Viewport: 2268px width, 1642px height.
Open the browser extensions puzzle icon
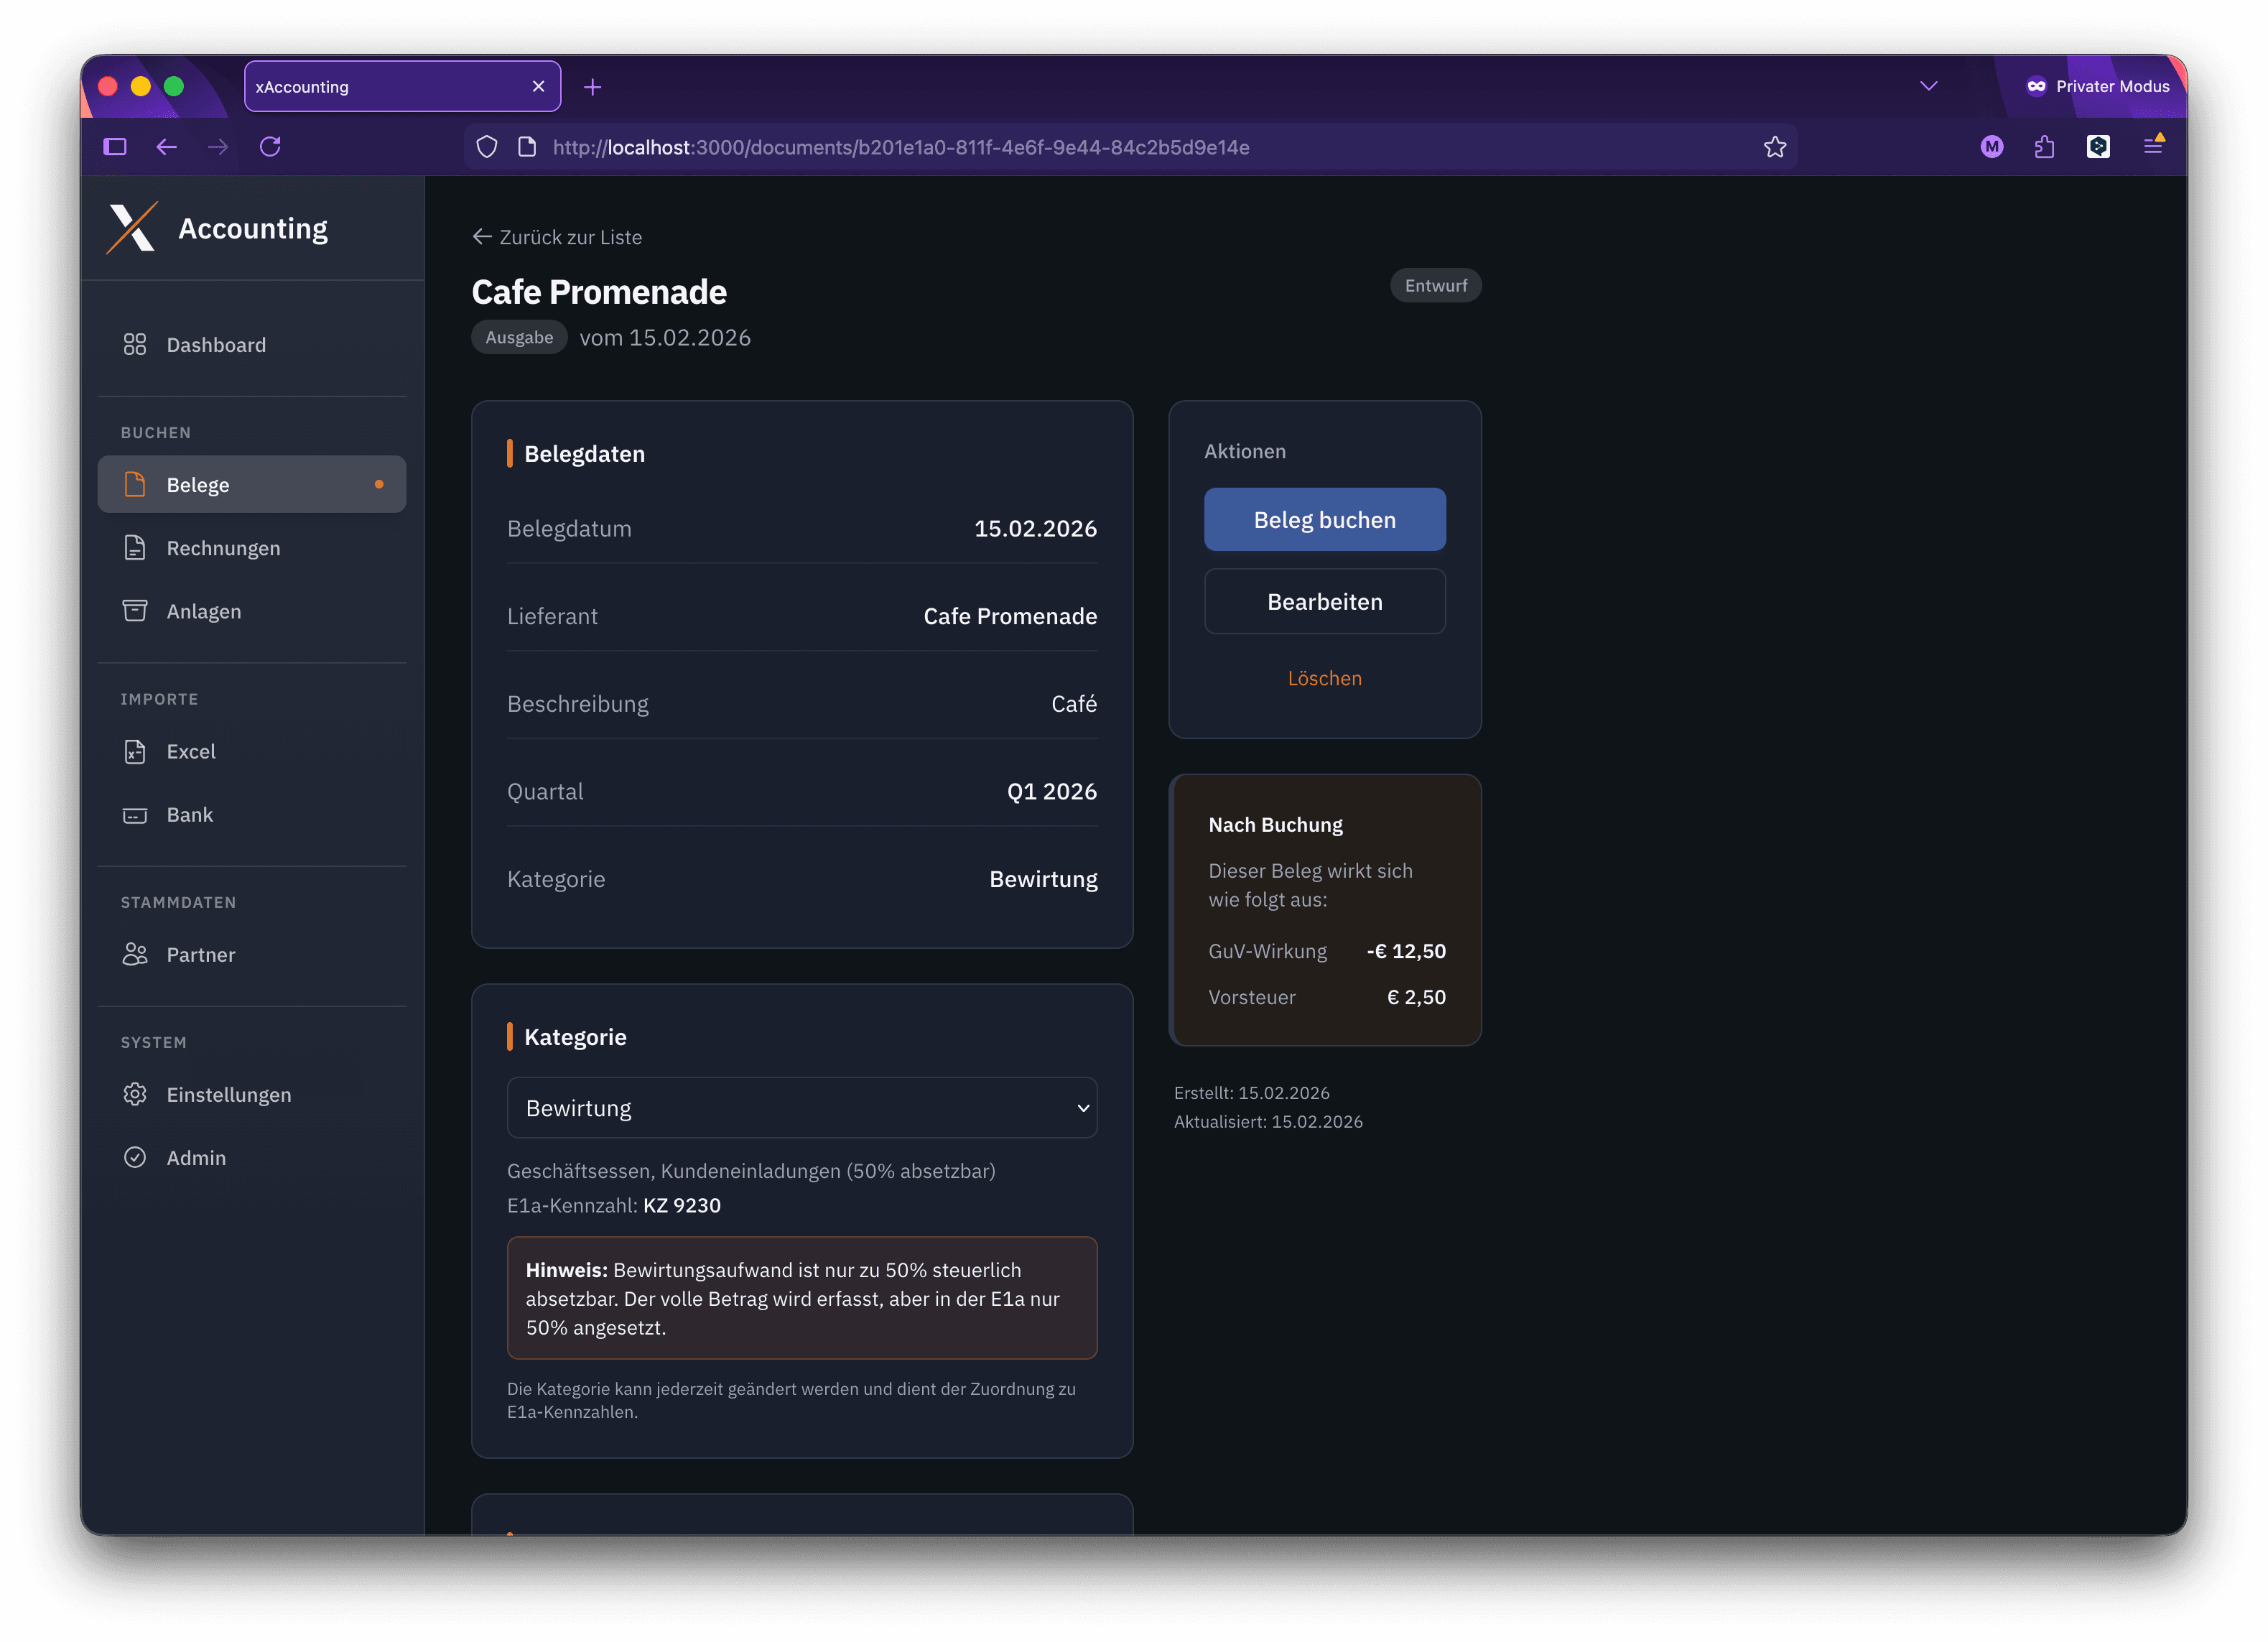(2045, 147)
